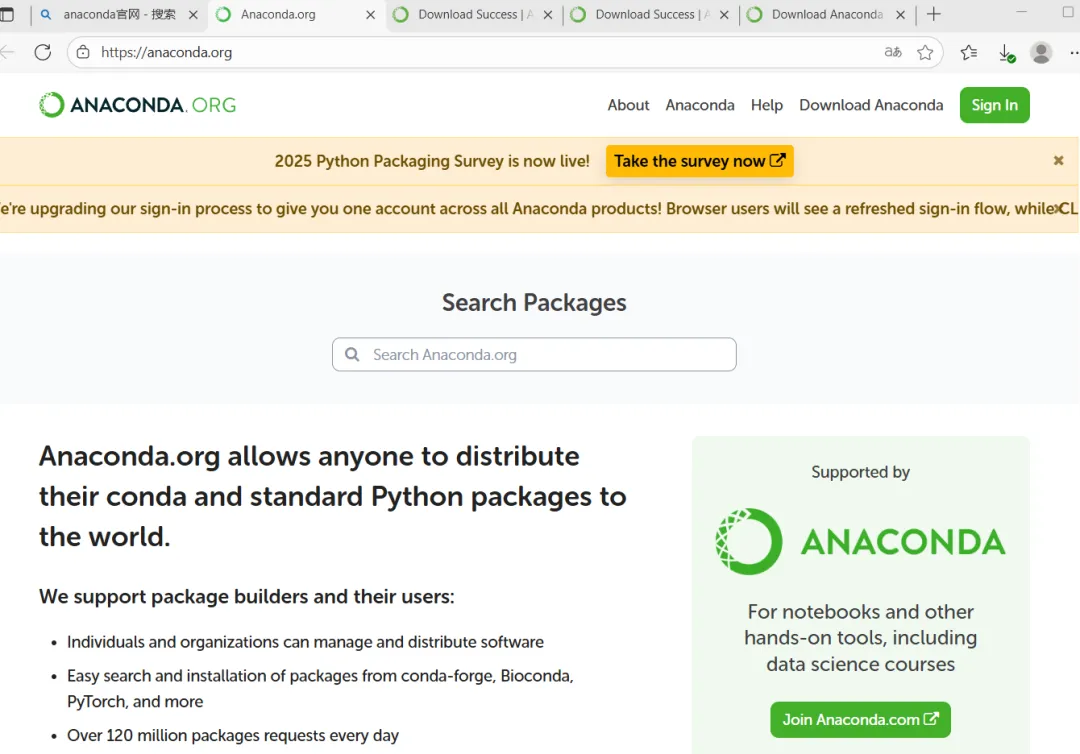
Task: Click the large Anaconda logo in Supported by card
Action: 860,542
